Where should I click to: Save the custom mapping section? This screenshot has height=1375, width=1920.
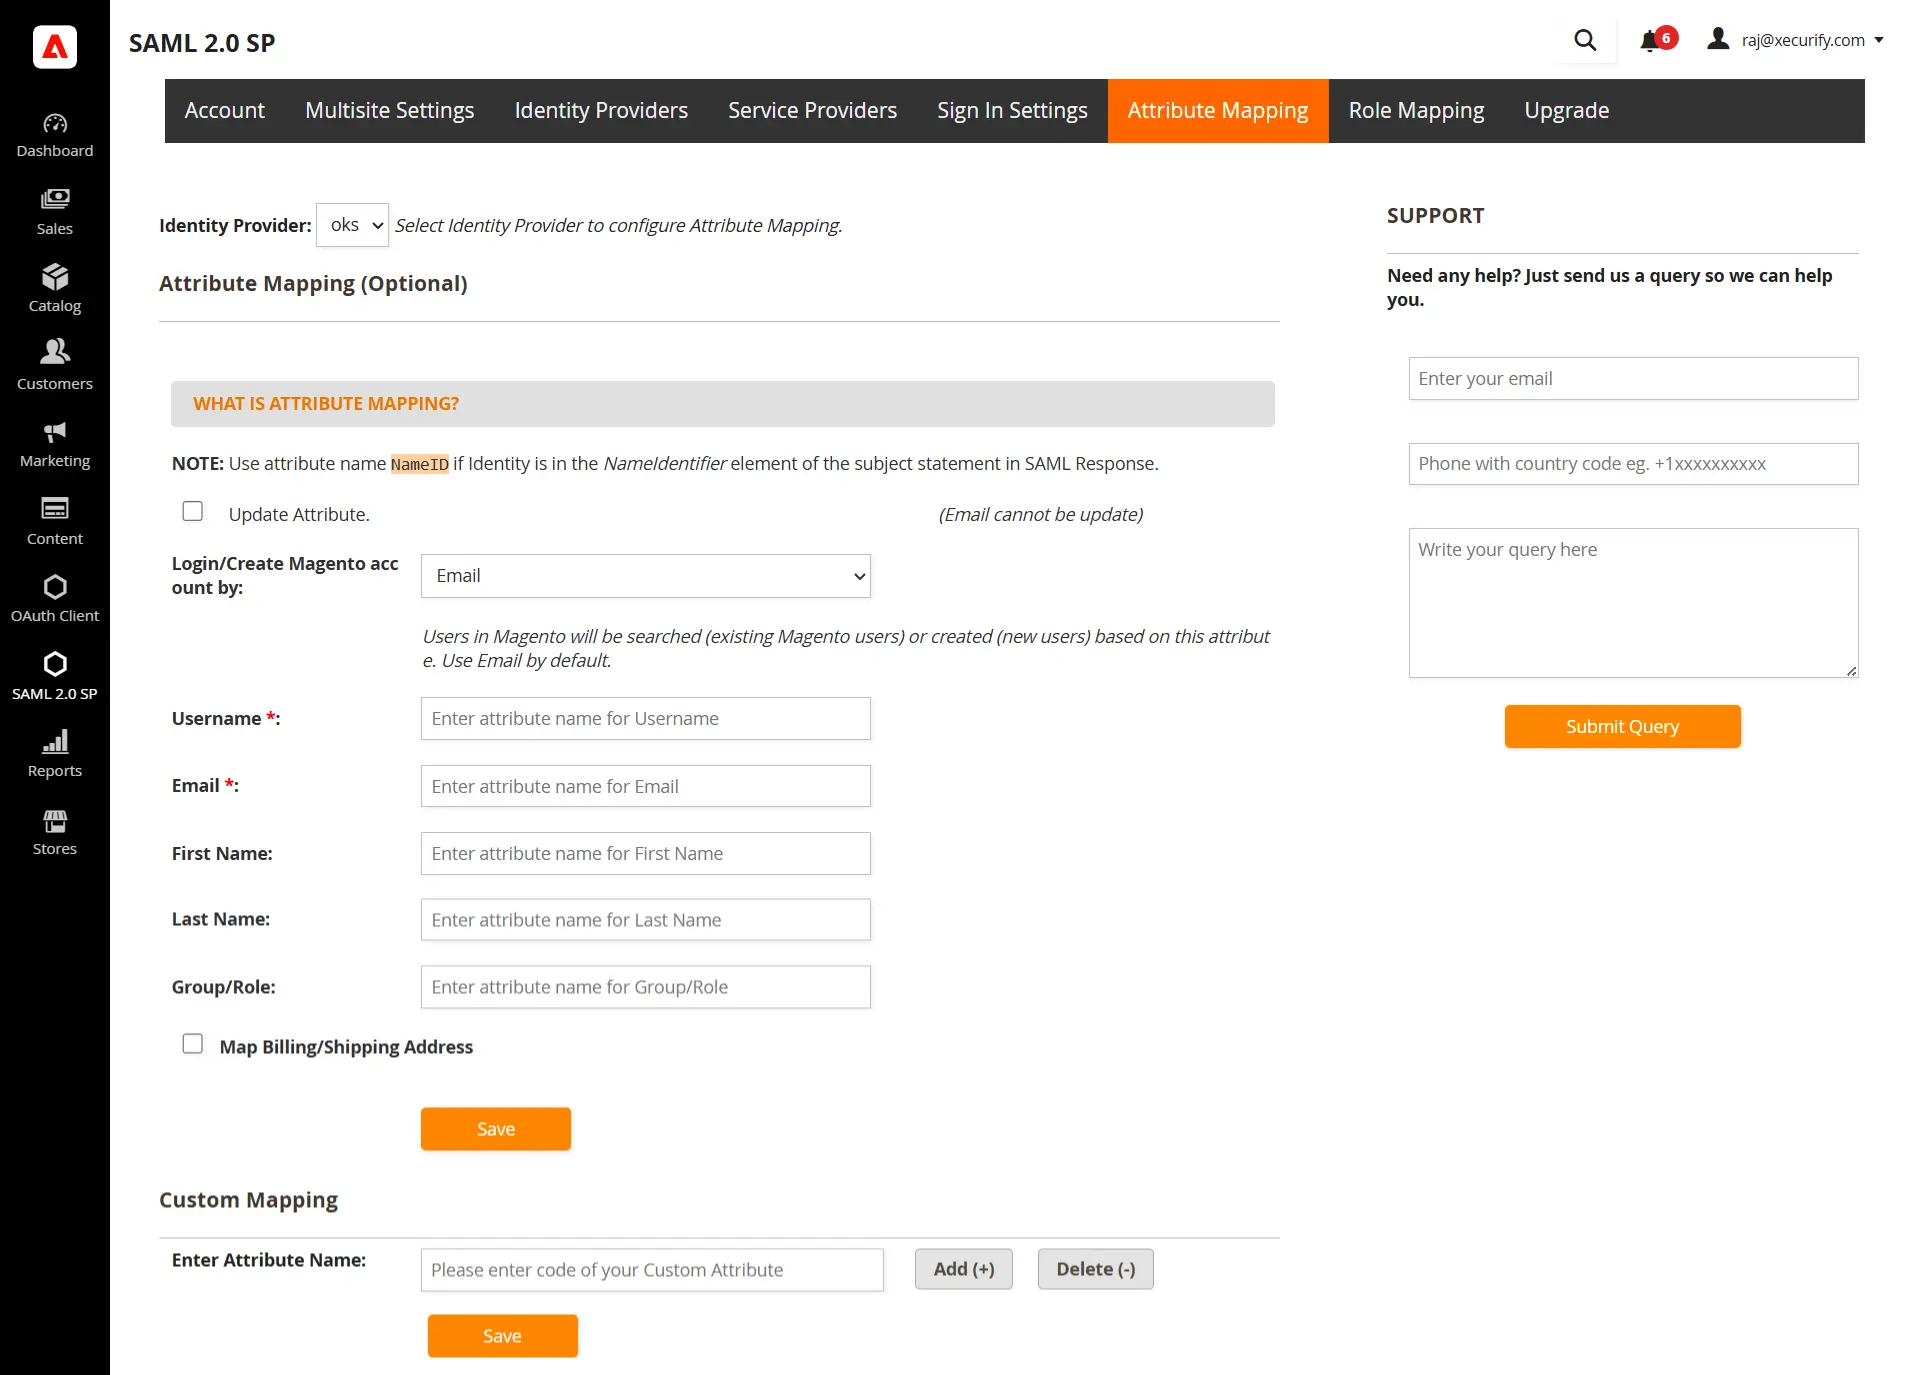[503, 1336]
